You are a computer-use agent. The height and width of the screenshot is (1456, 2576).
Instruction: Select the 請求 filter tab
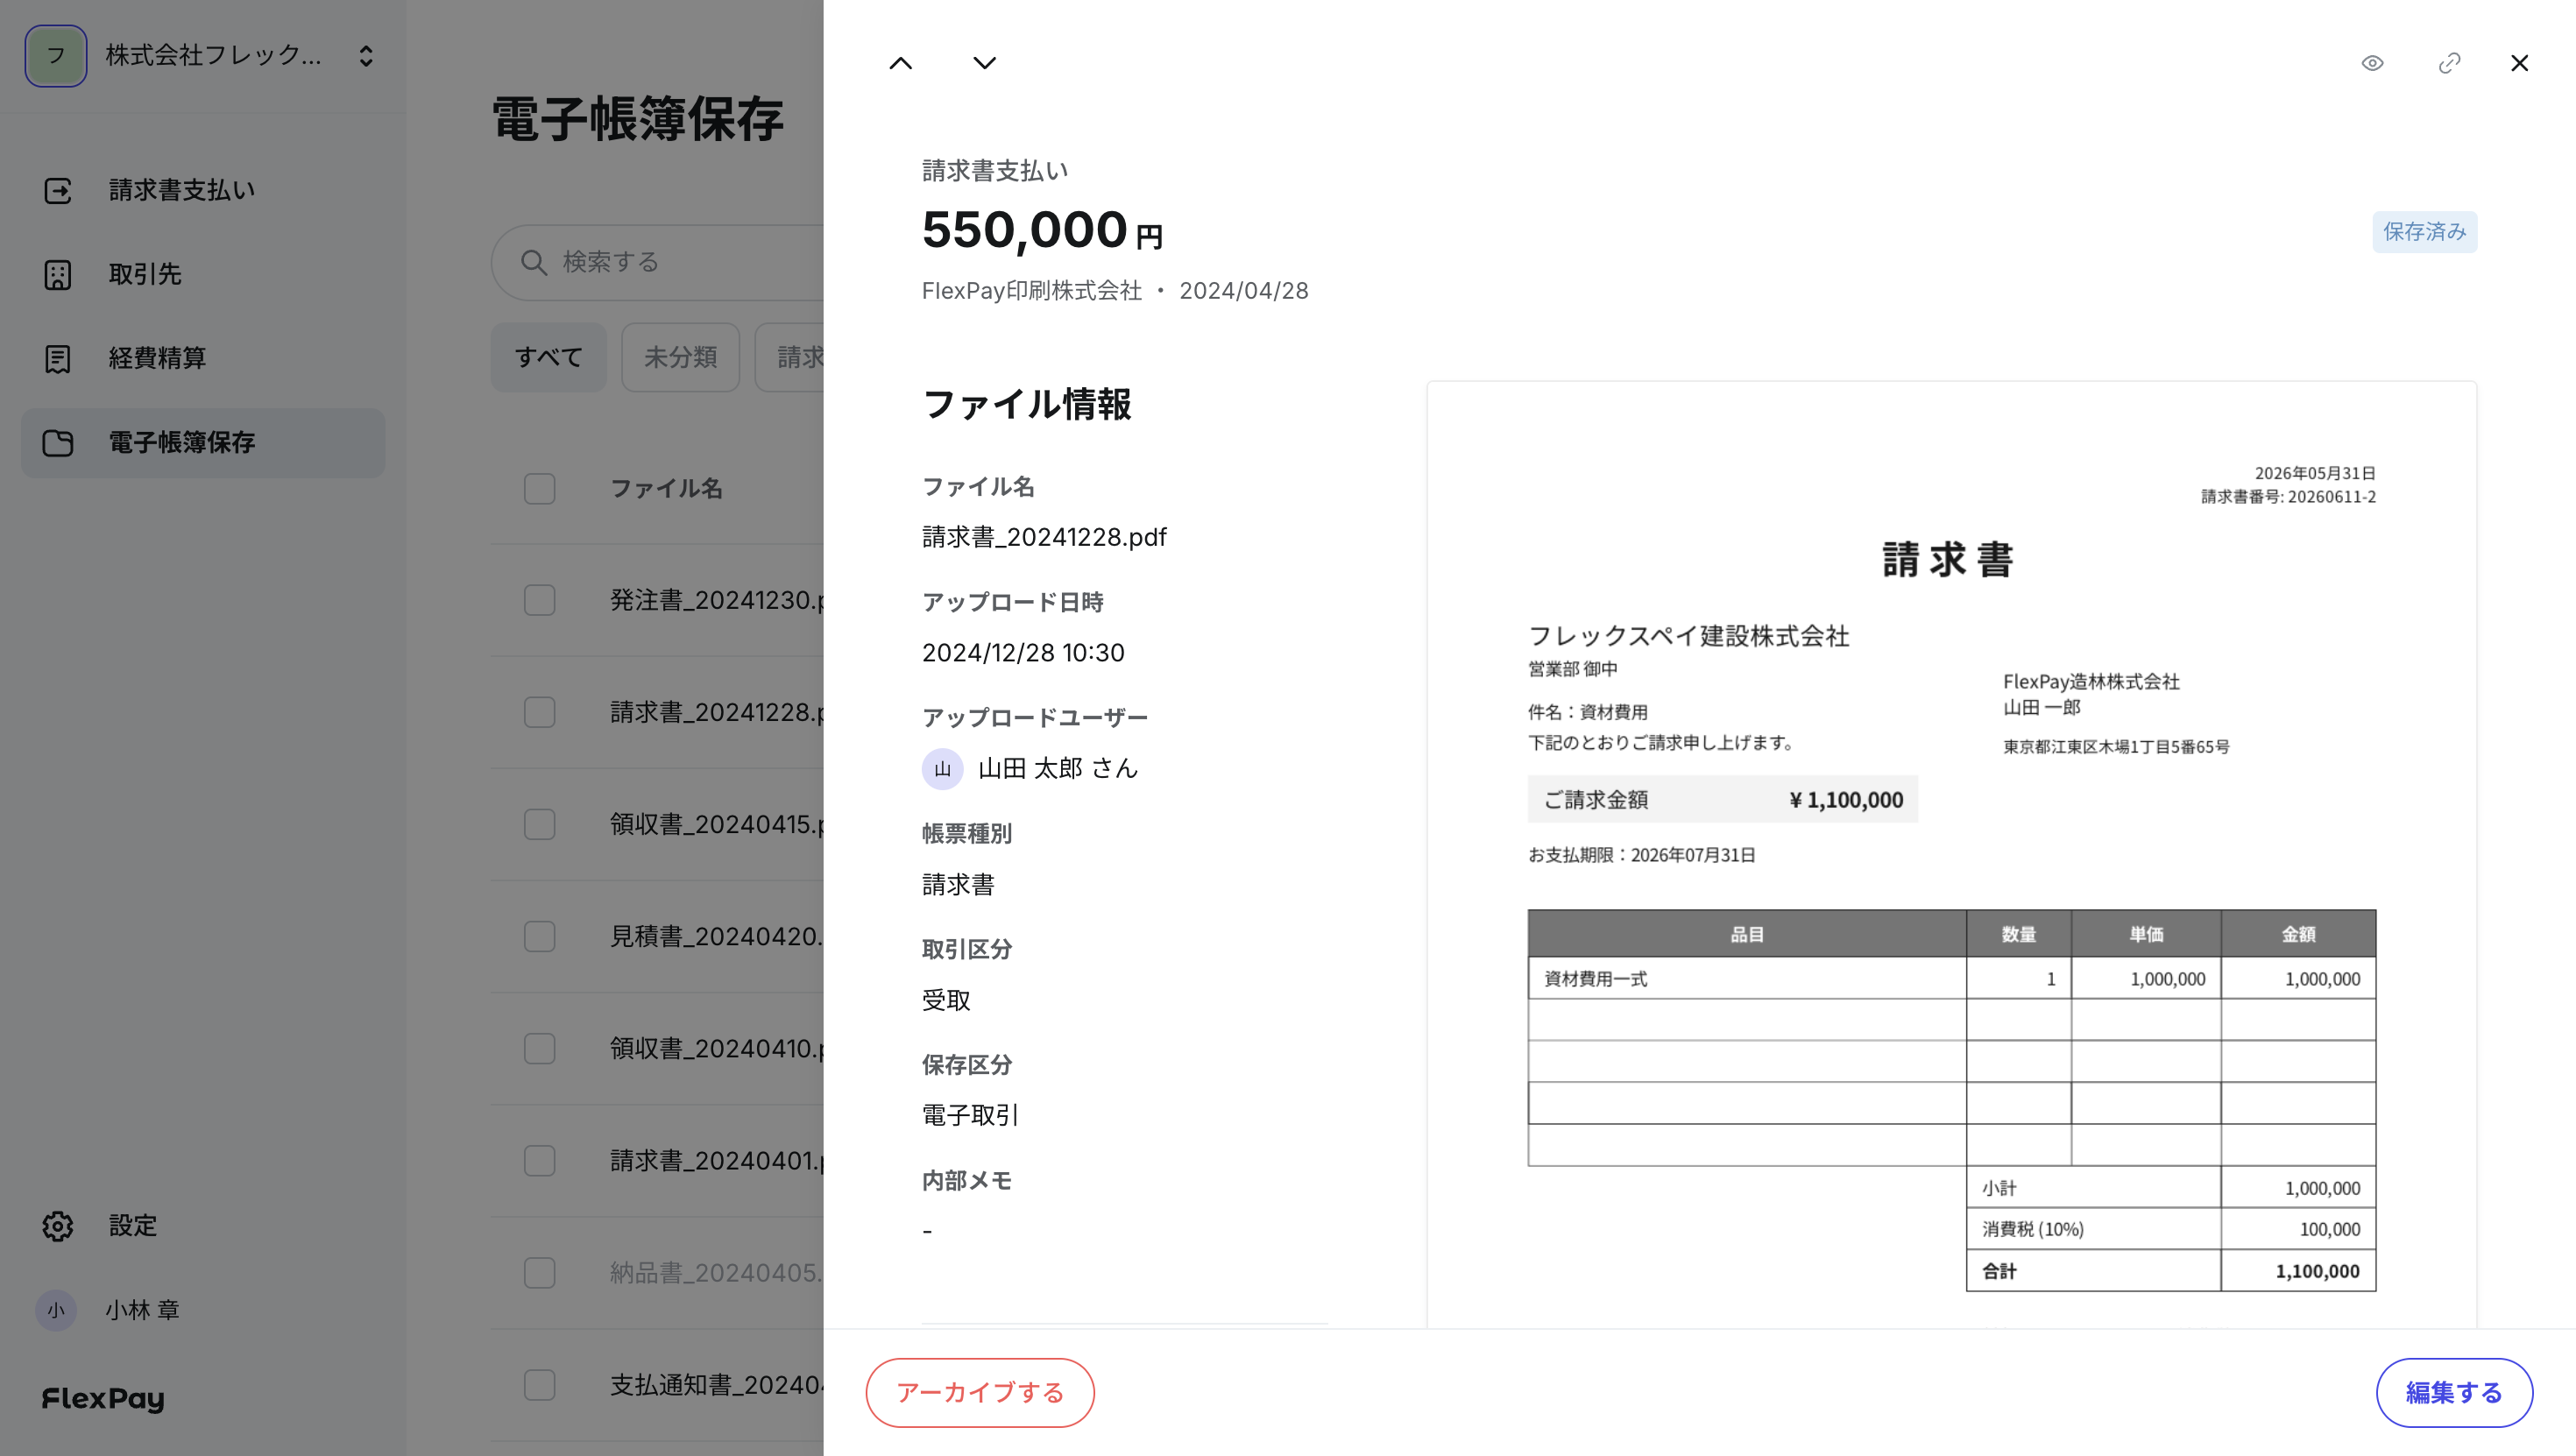(x=790, y=357)
